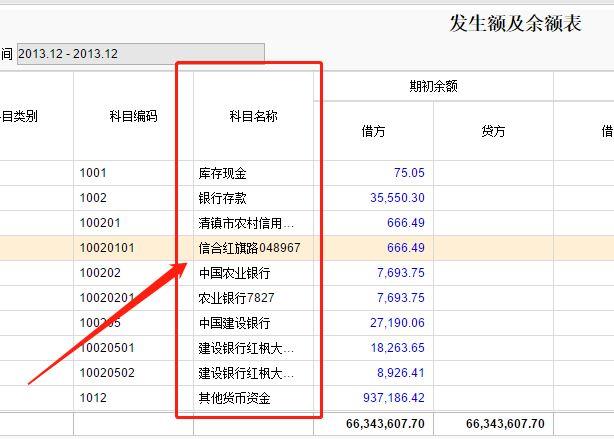614x439 pixels.
Task: Click the 清镇市农村信用 account name
Action: point(246,223)
